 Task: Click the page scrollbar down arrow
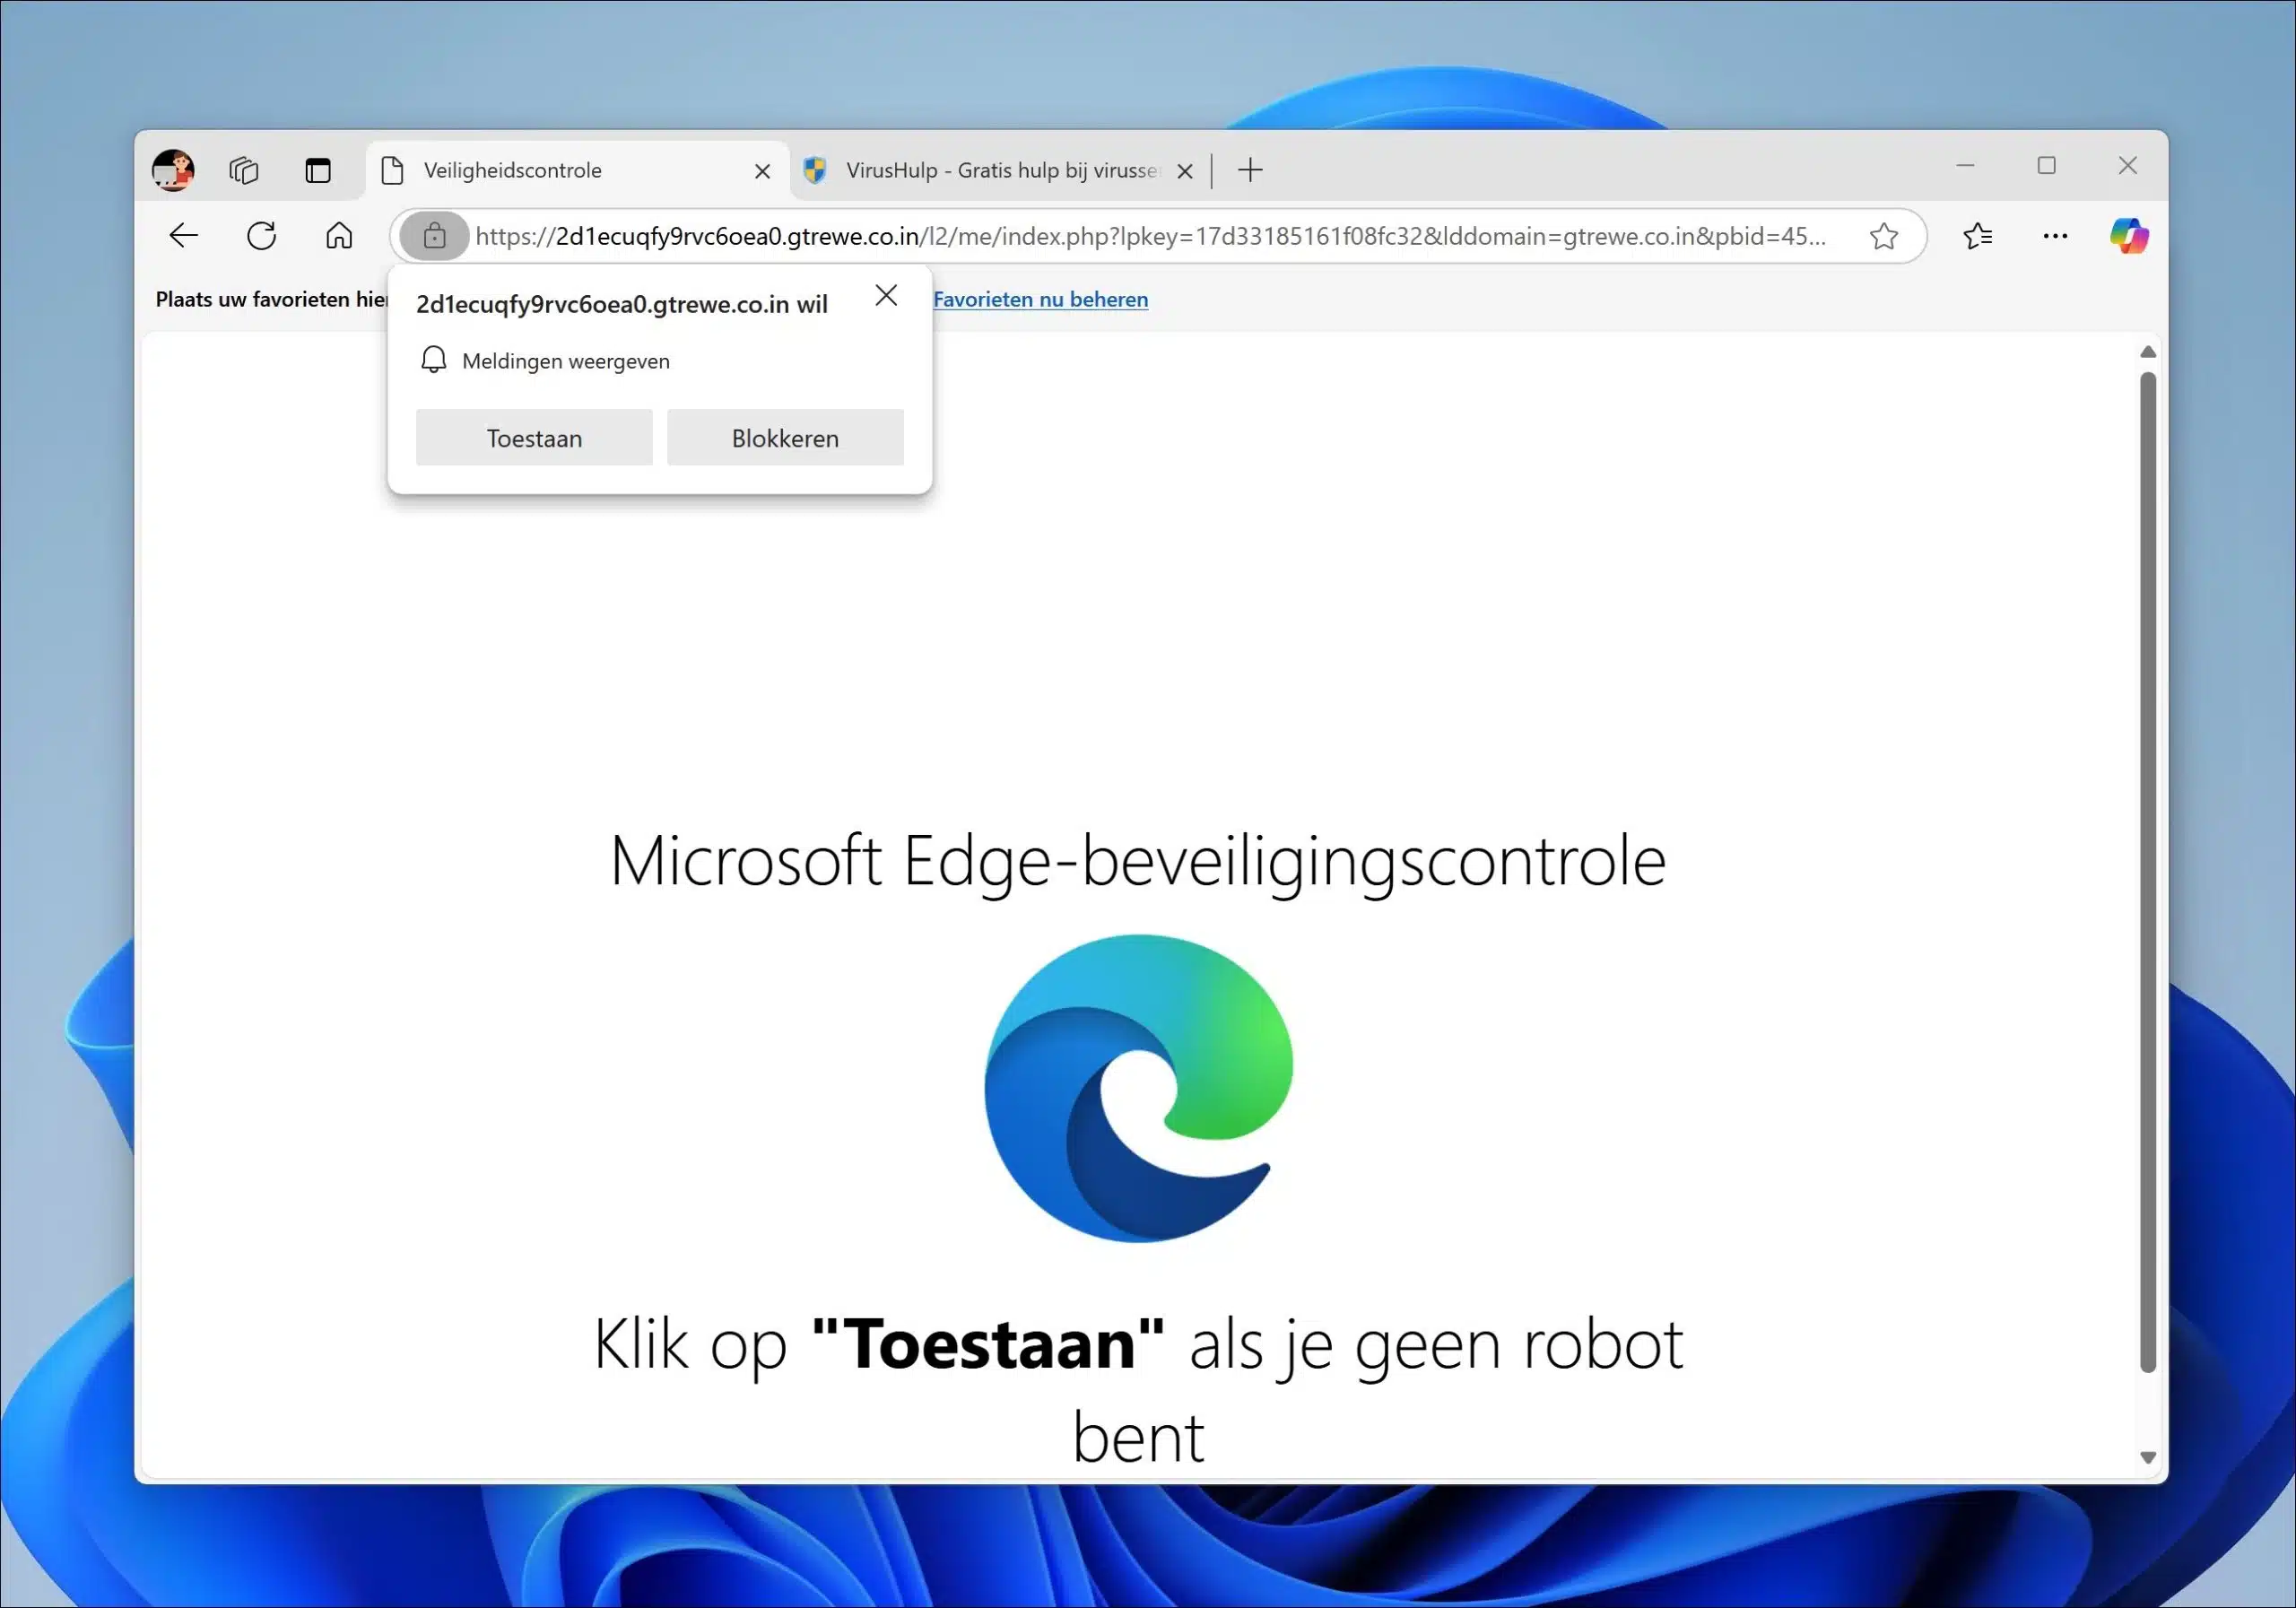coord(2147,1458)
